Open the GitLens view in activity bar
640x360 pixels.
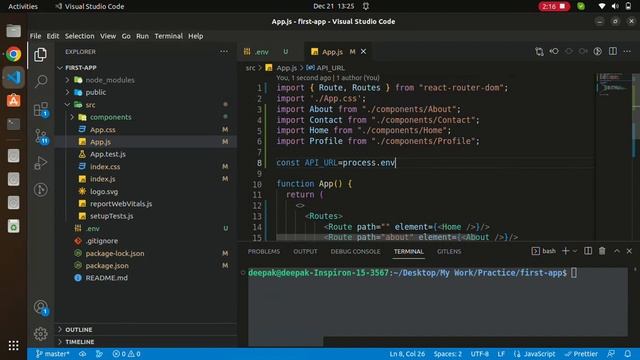point(40,190)
